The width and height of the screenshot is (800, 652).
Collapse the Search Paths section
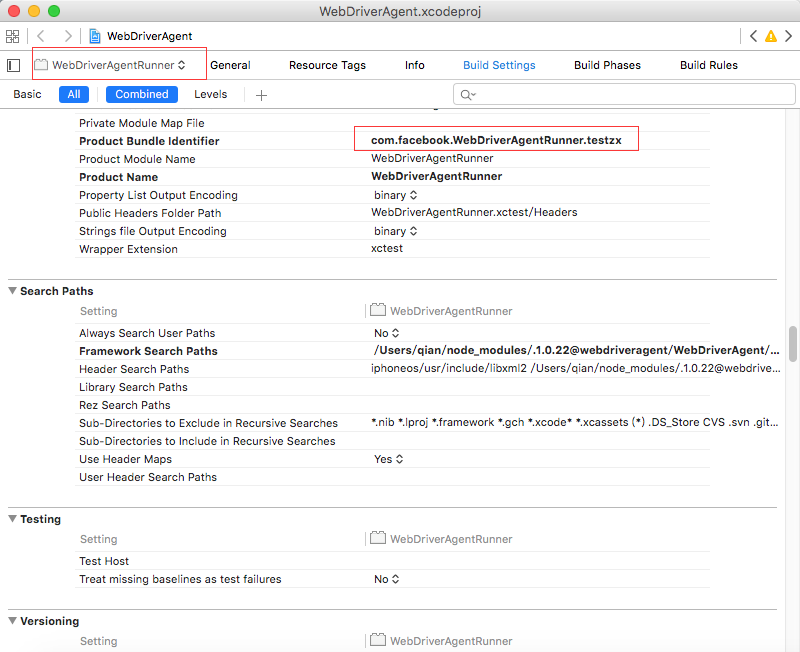pos(12,291)
